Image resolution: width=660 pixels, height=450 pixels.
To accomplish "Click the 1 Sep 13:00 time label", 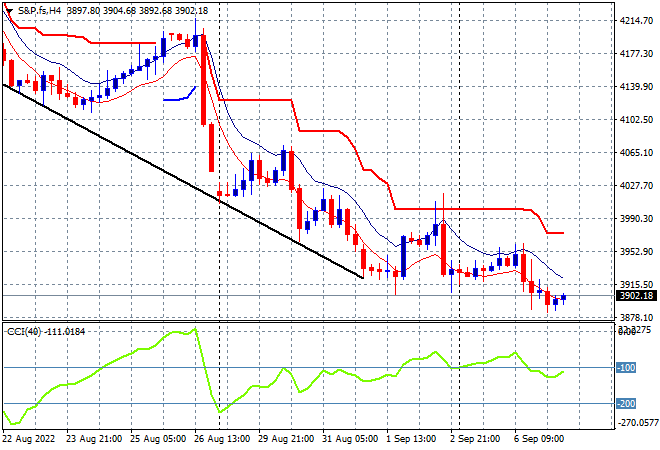I will pyautogui.click(x=411, y=439).
